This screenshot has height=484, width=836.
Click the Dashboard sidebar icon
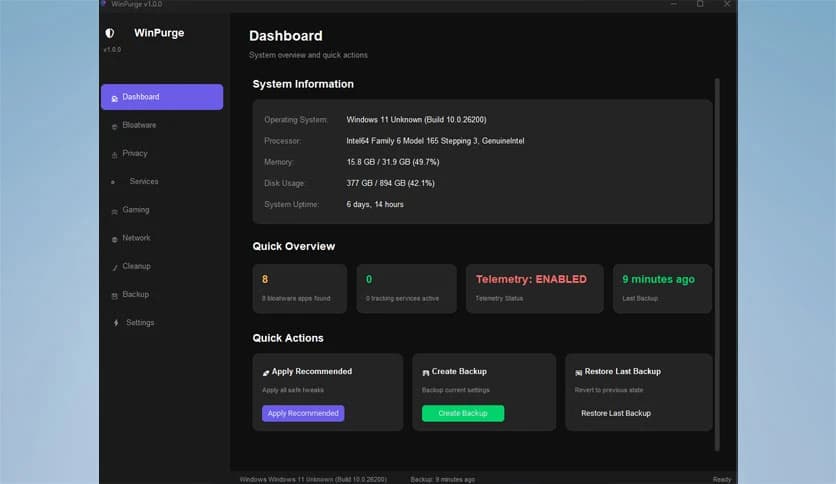tap(115, 98)
